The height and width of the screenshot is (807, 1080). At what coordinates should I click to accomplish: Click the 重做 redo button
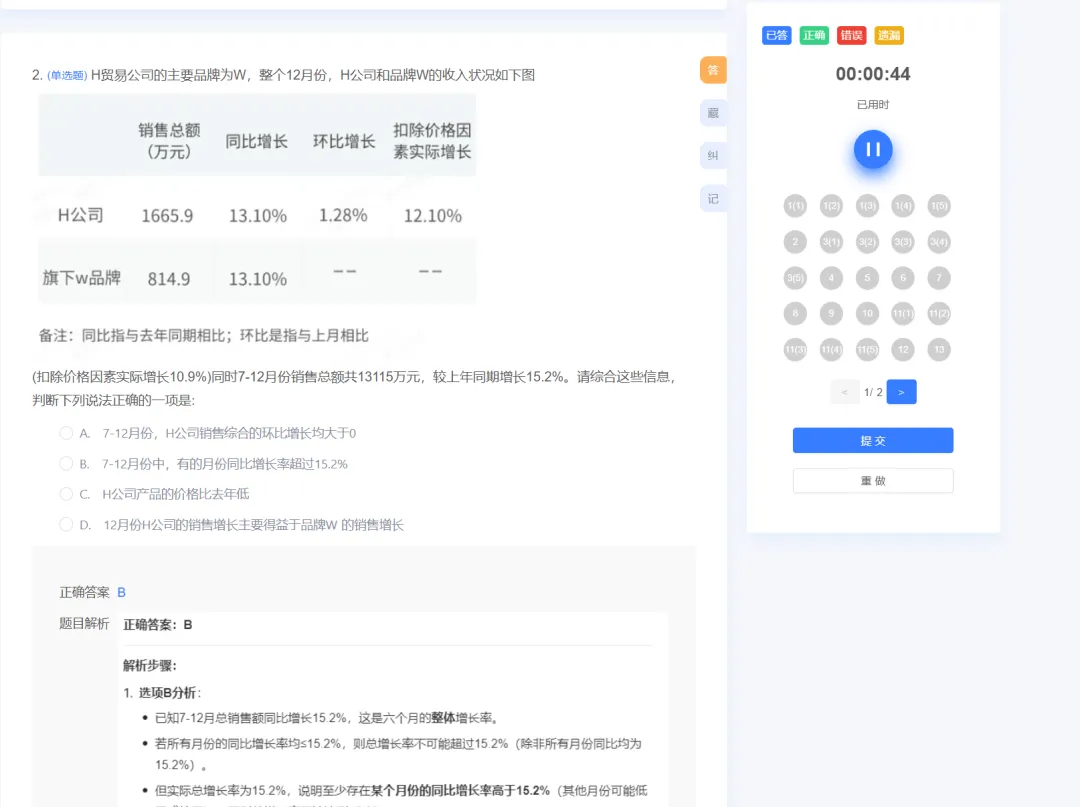[x=873, y=481]
